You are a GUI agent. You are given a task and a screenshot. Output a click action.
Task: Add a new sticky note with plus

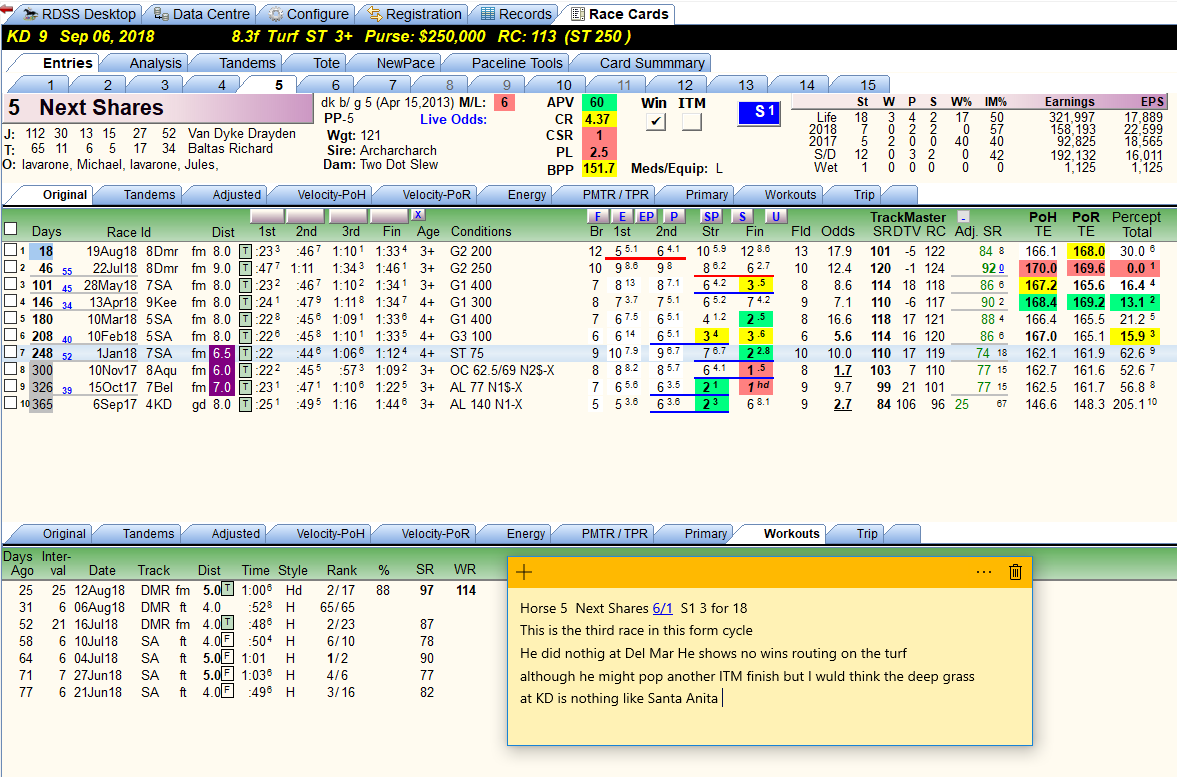[524, 572]
